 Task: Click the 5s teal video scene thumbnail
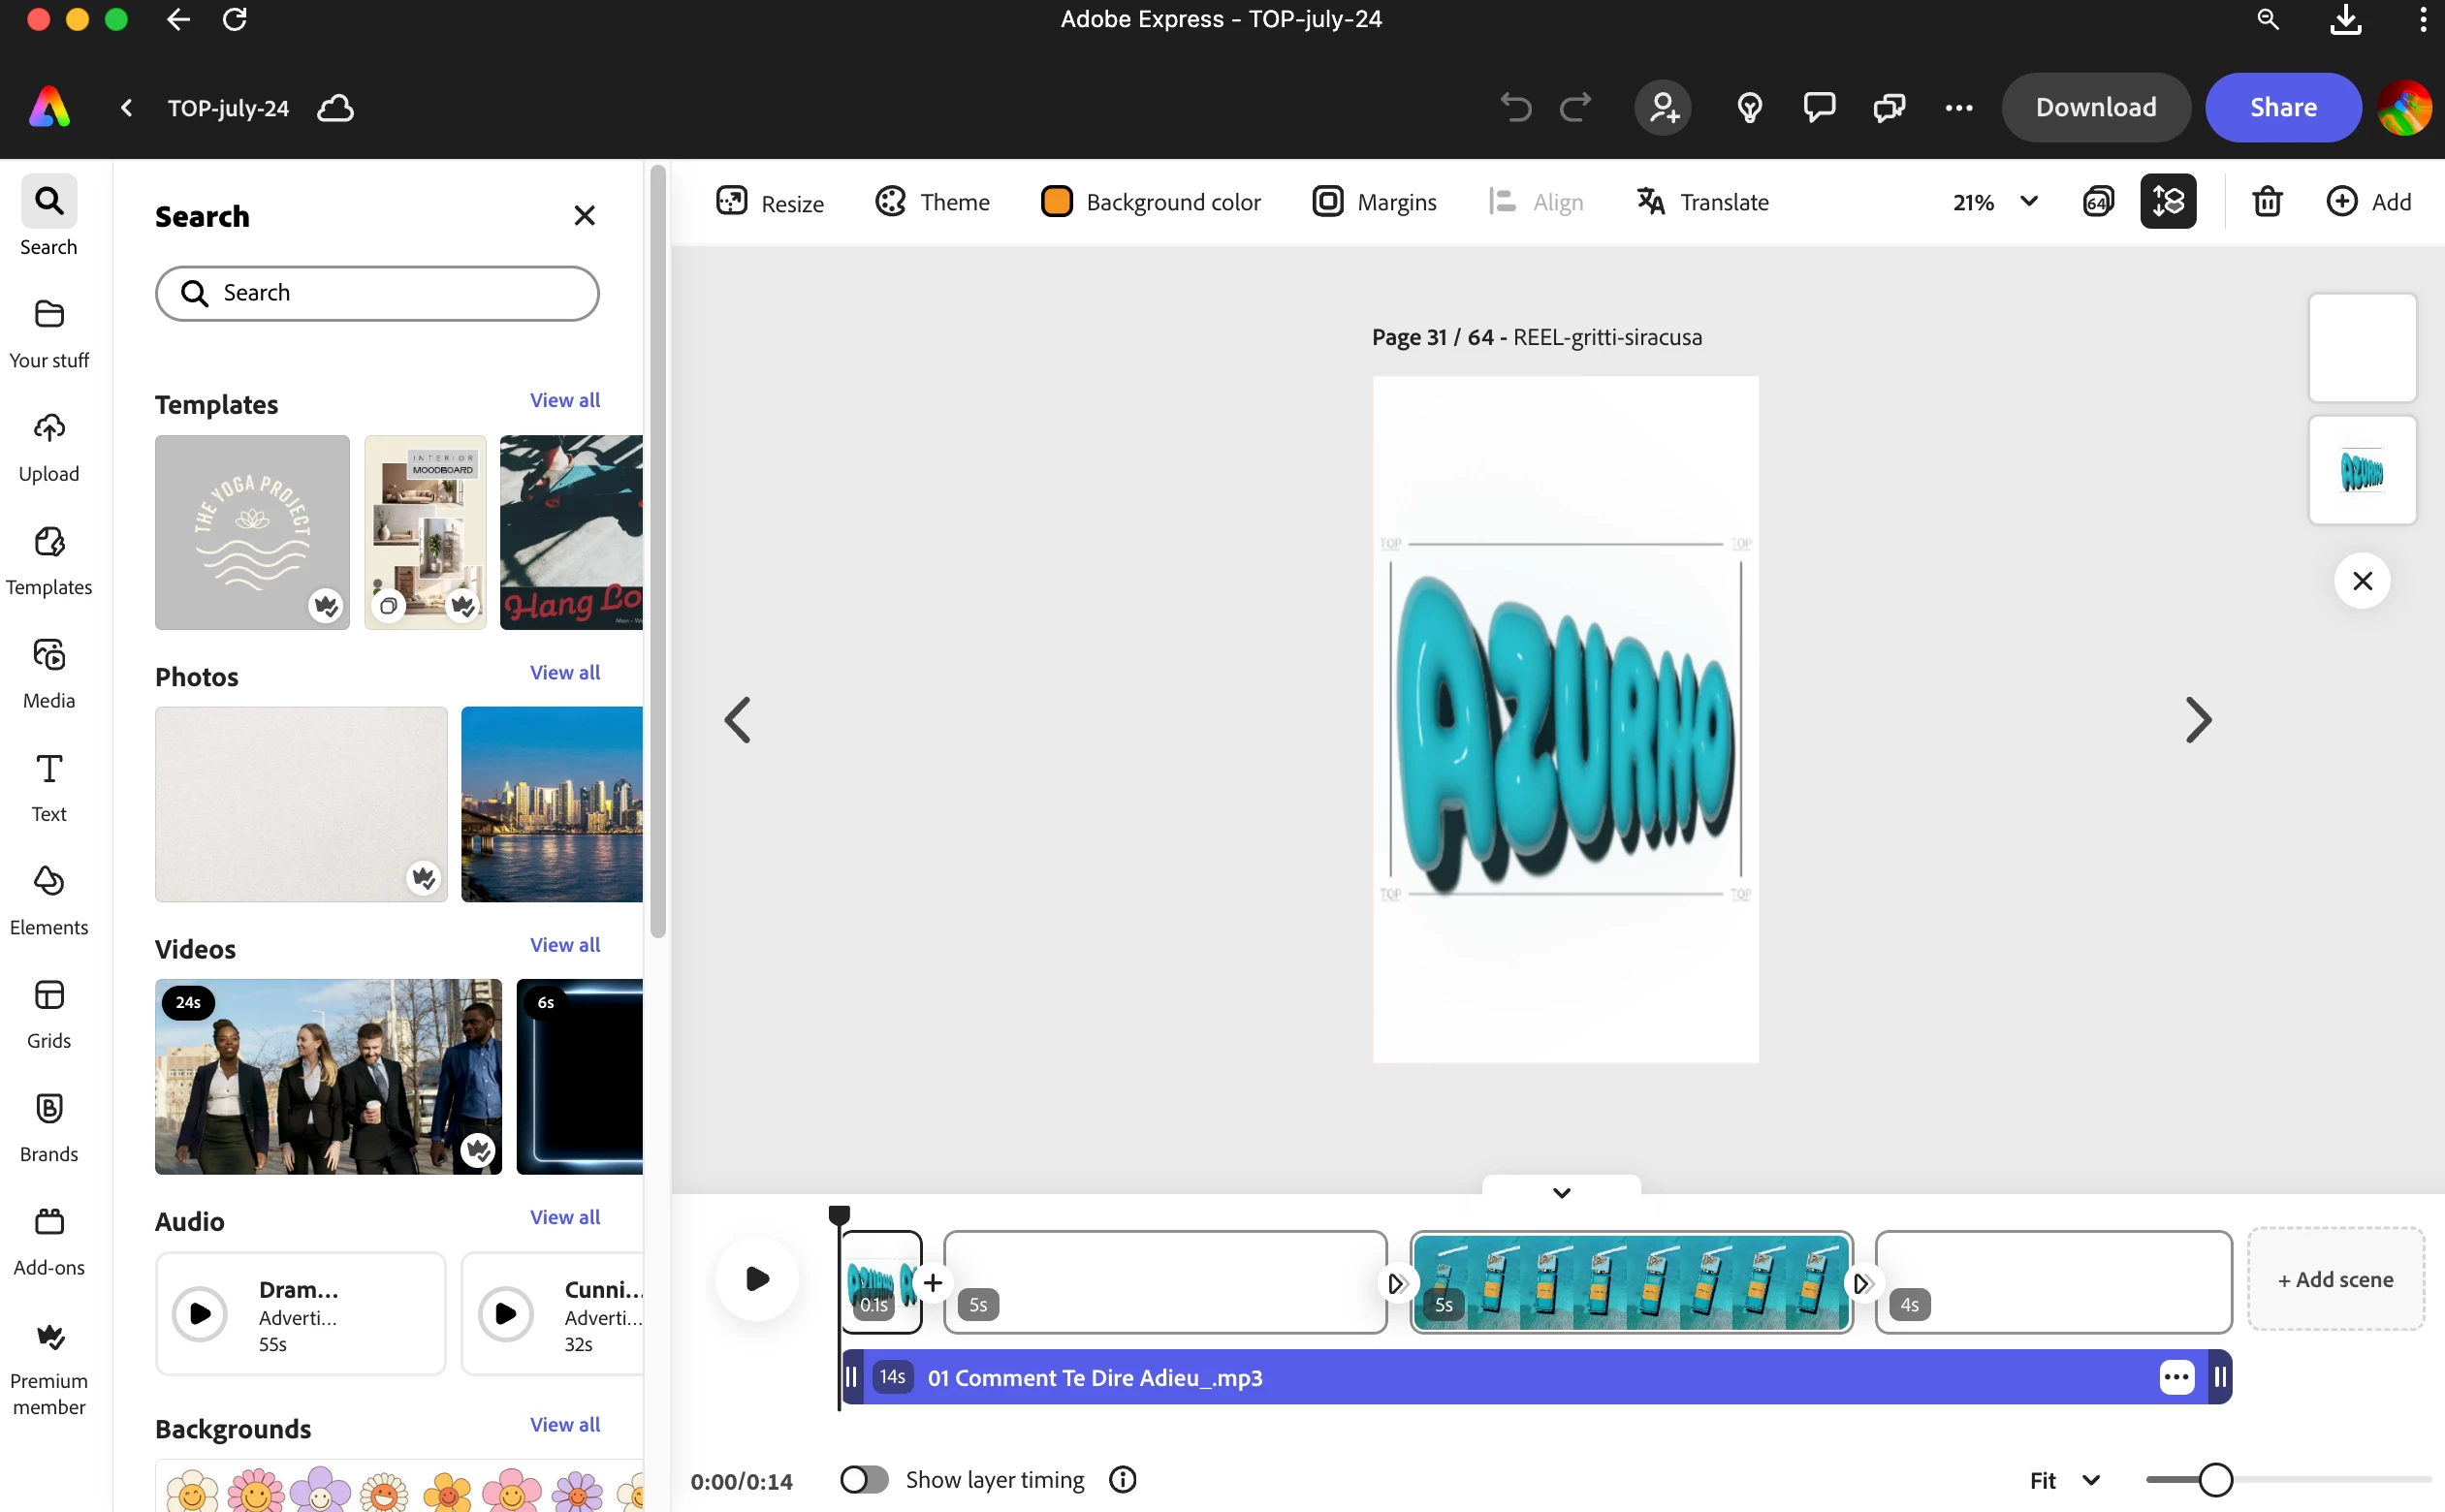(1630, 1280)
